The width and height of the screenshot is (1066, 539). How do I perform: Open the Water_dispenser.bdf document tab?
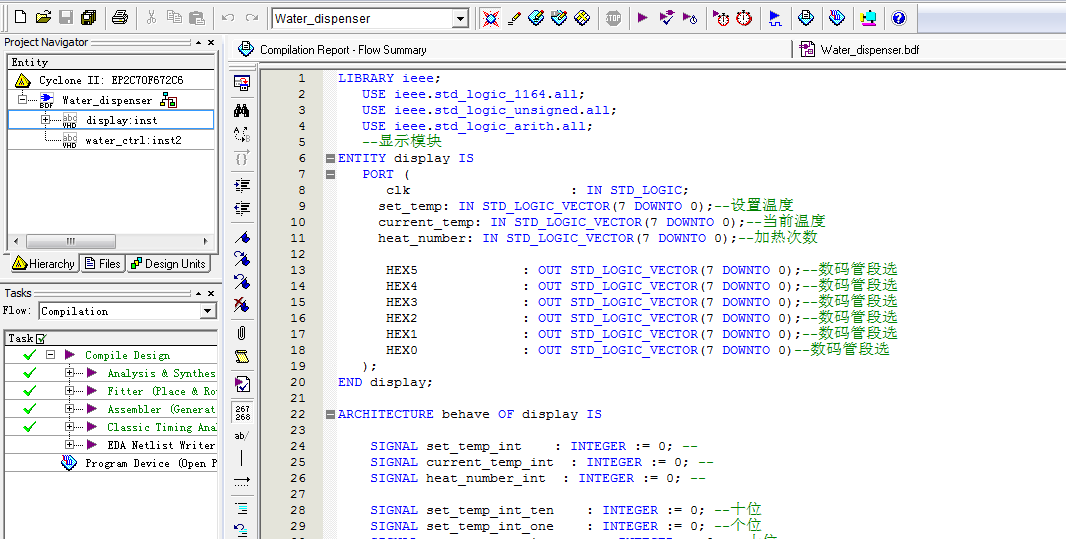click(860, 49)
